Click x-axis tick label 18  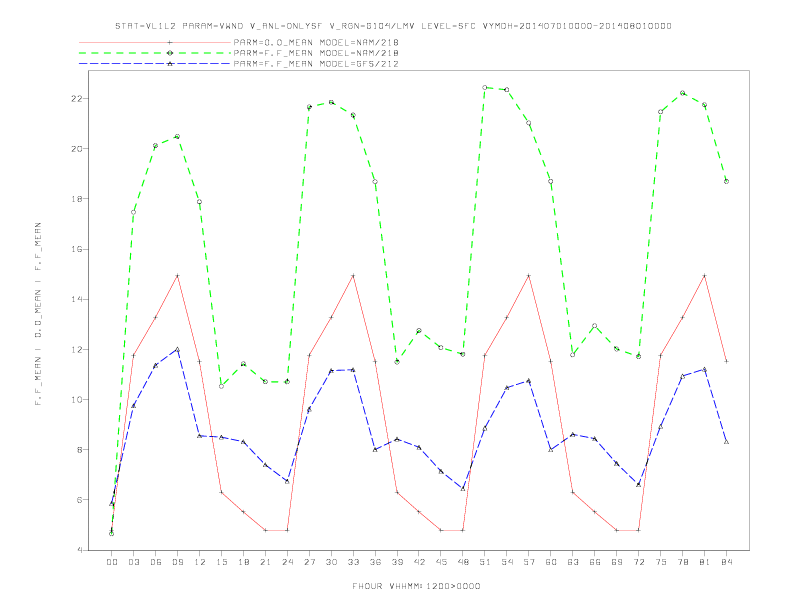[243, 562]
